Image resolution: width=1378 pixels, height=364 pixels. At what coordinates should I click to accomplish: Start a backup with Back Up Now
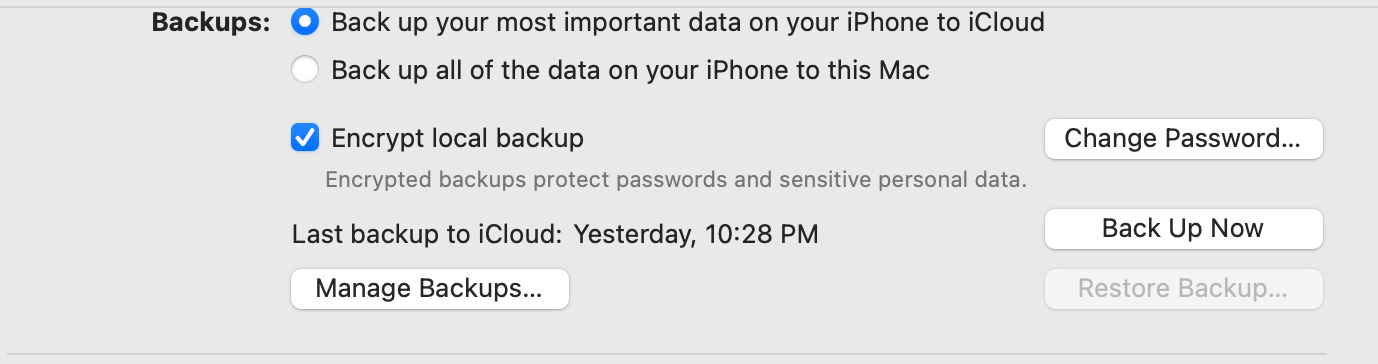tap(1183, 229)
